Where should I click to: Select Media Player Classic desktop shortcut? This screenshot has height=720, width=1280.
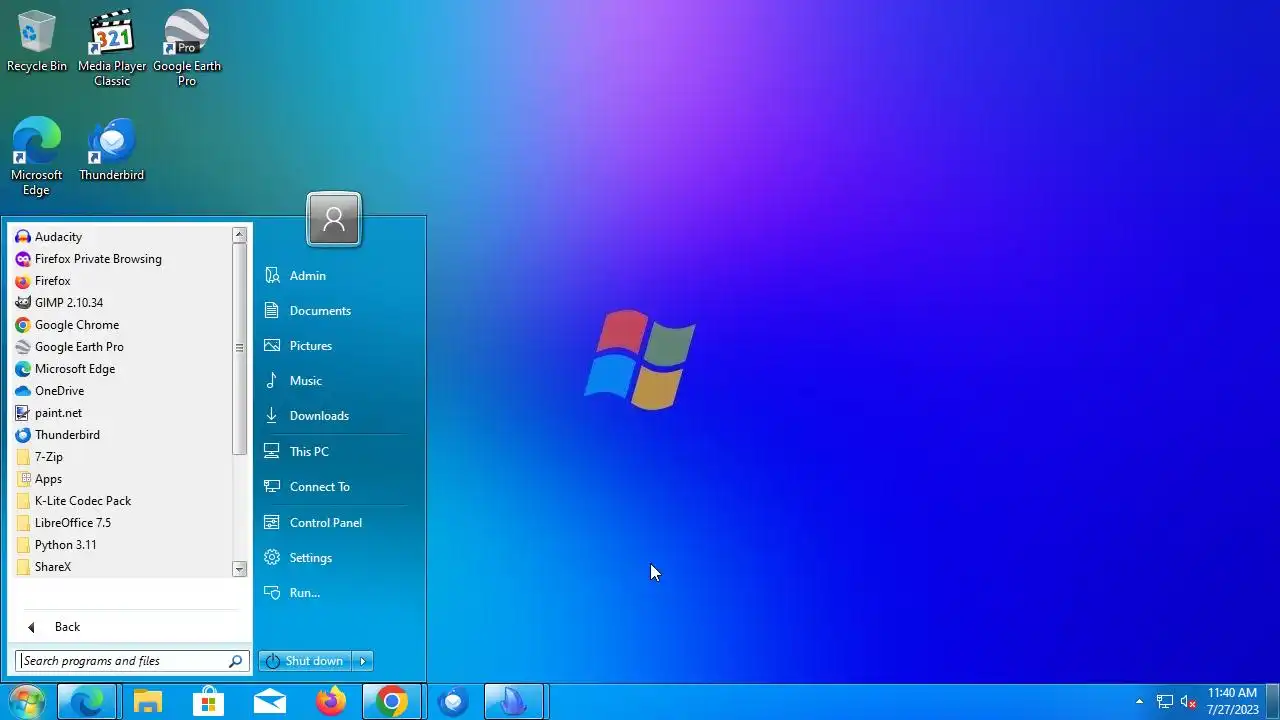tap(112, 49)
